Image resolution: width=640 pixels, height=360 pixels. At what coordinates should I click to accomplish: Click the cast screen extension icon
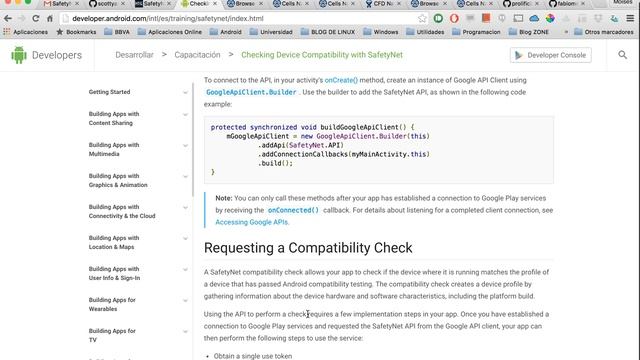click(518, 18)
